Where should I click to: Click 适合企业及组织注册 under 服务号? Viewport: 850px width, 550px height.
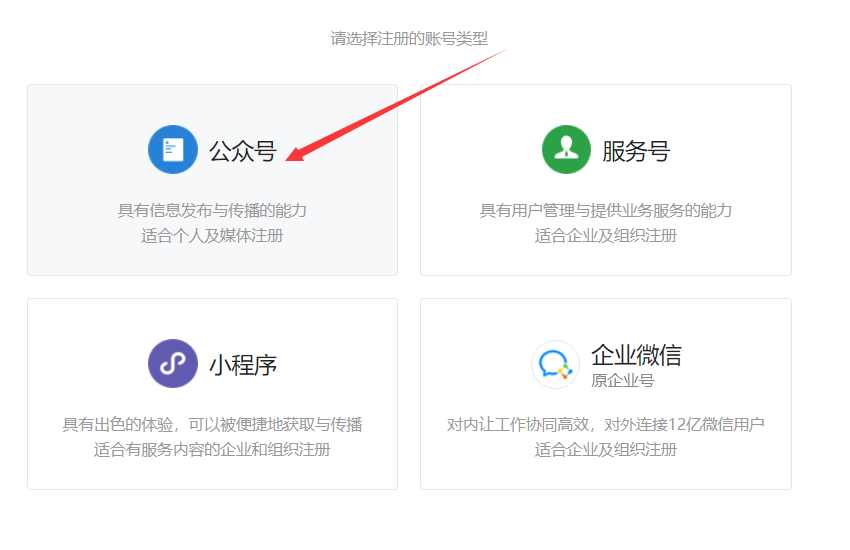pos(606,236)
